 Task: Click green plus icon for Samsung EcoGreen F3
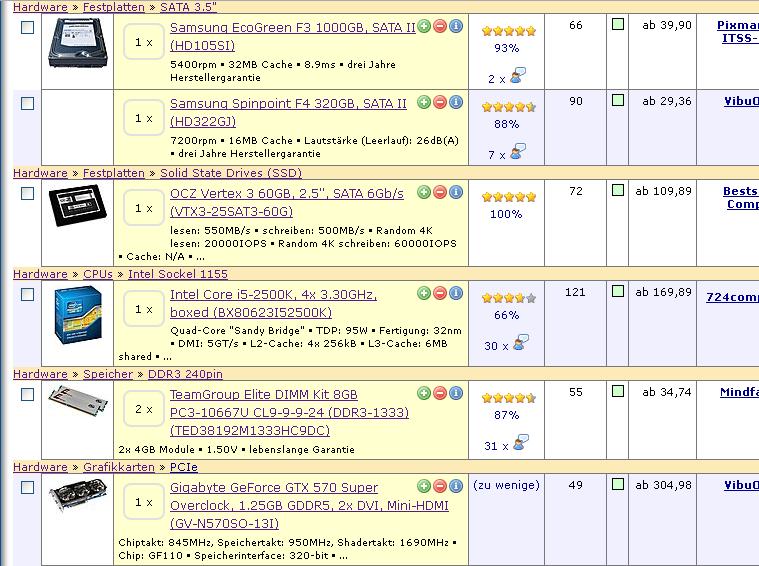coord(424,26)
